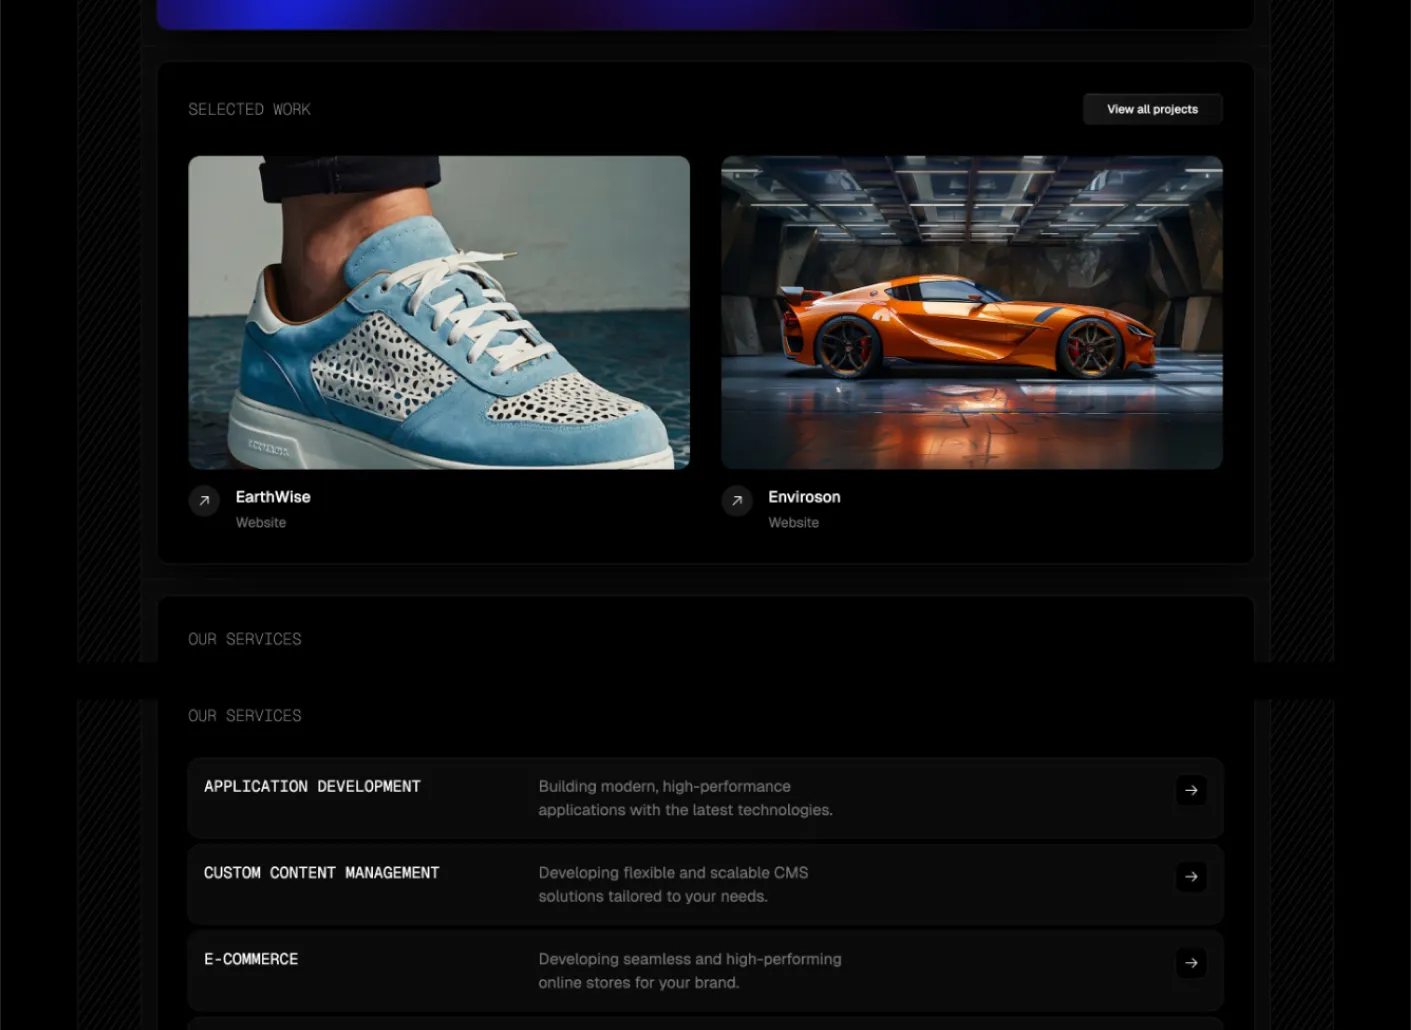1411x1030 pixels.
Task: Click 'Developing seamless and high-performing' text
Action: [x=690, y=959]
